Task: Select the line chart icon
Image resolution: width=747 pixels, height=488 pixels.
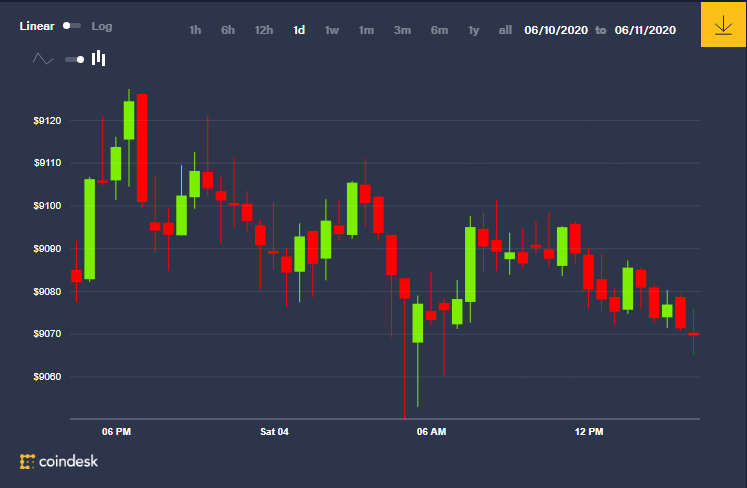Action: (x=43, y=59)
